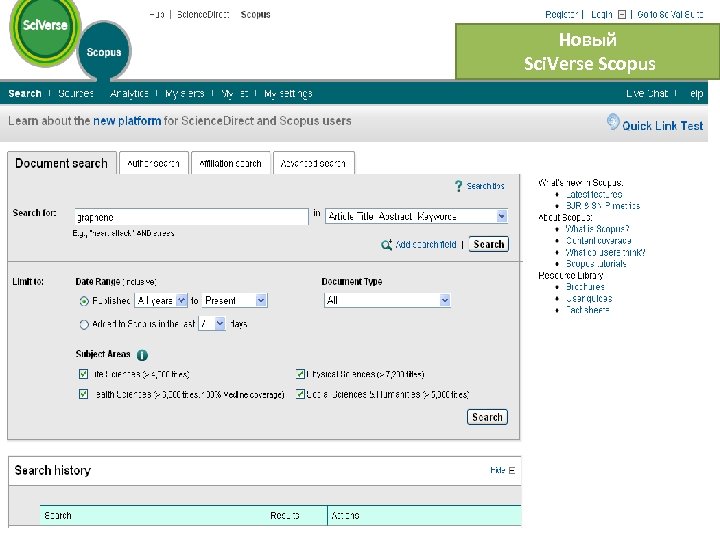Open the Latest features link
Viewport: 720px width, 540px height.
(594, 194)
